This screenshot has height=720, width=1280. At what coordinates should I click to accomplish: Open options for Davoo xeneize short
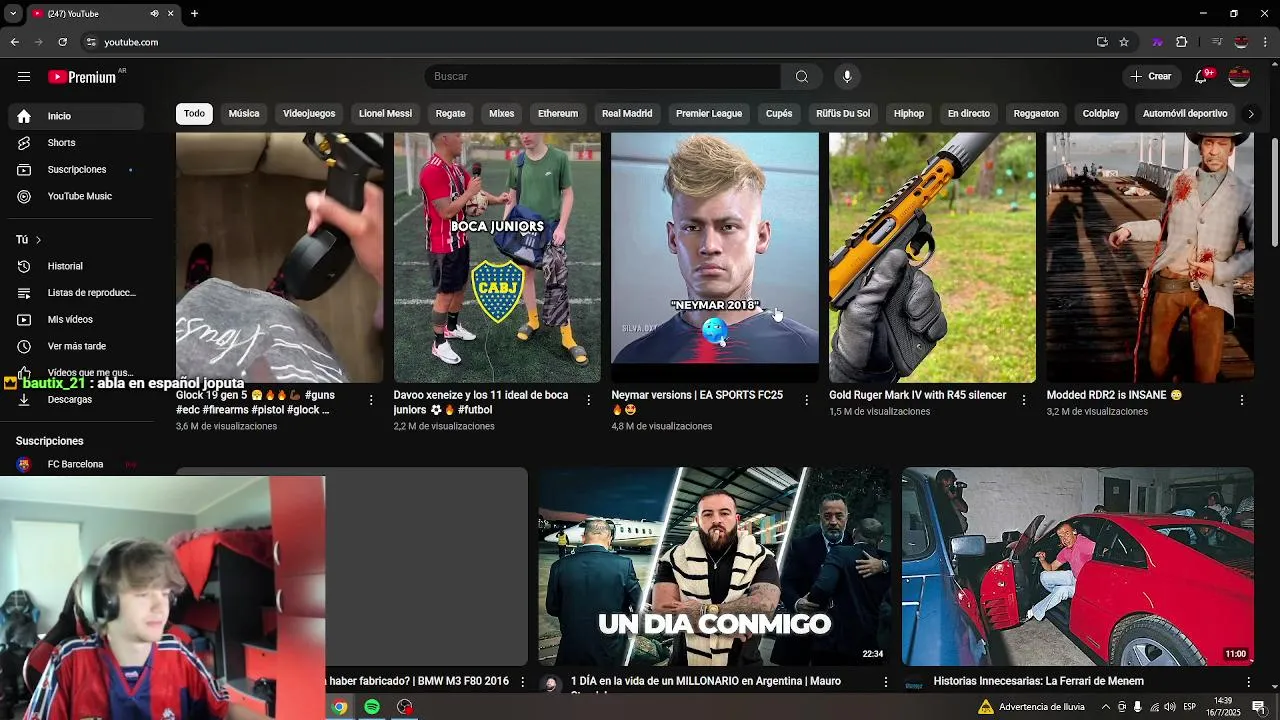[589, 400]
